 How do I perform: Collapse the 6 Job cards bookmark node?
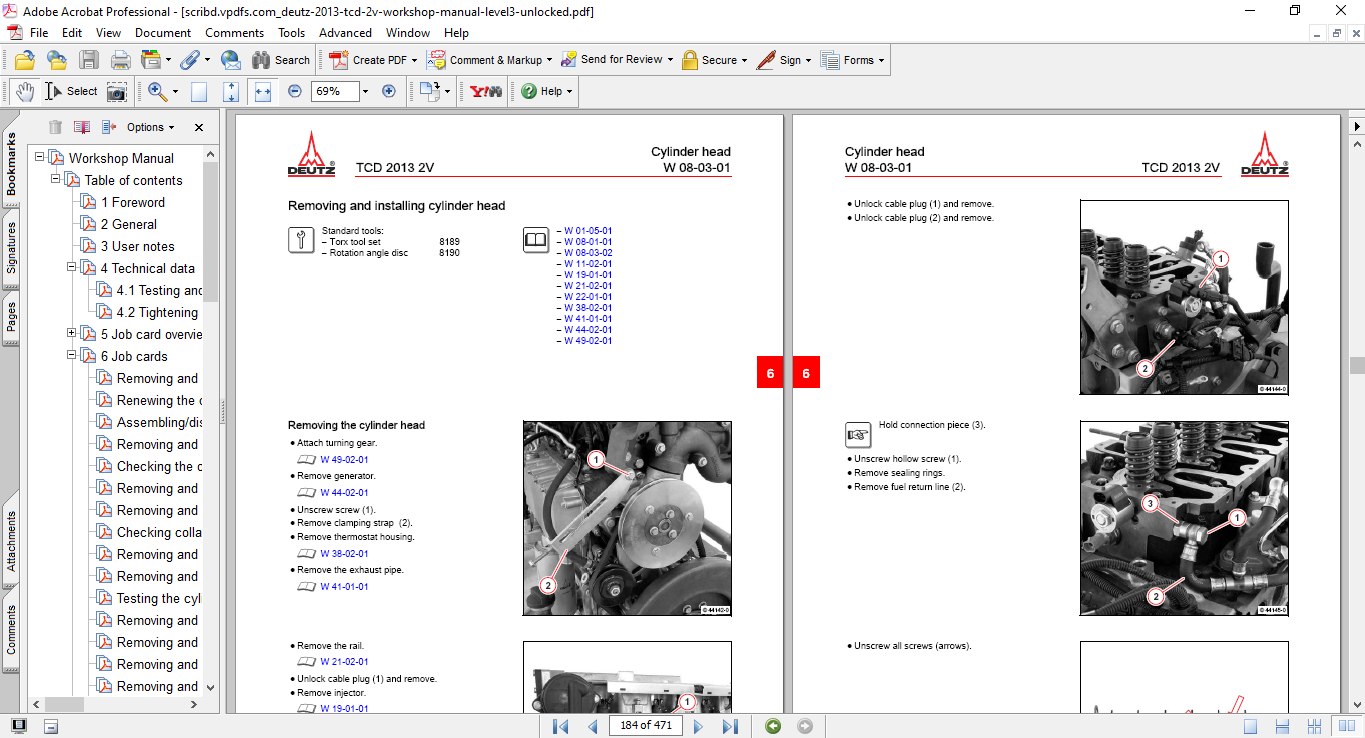[x=71, y=355]
